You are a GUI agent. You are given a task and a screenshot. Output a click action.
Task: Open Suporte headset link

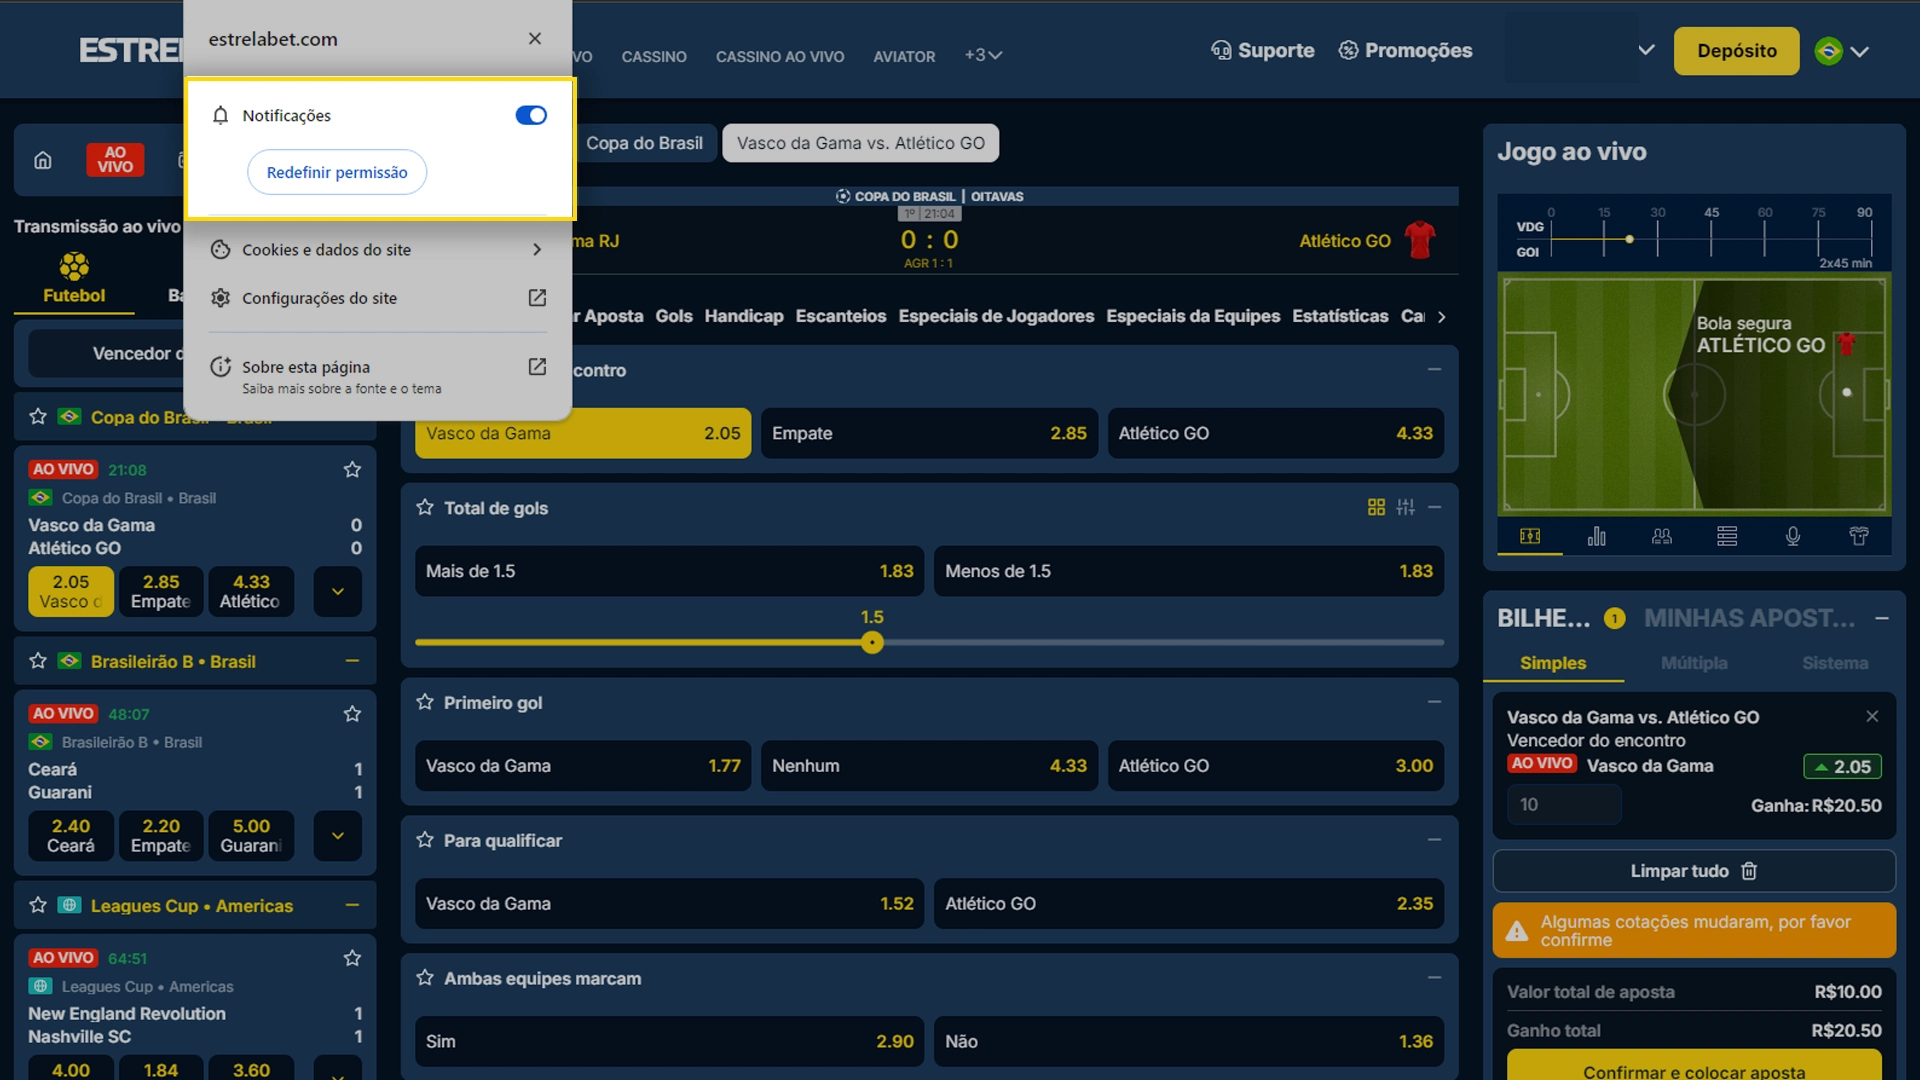pos(1263,51)
